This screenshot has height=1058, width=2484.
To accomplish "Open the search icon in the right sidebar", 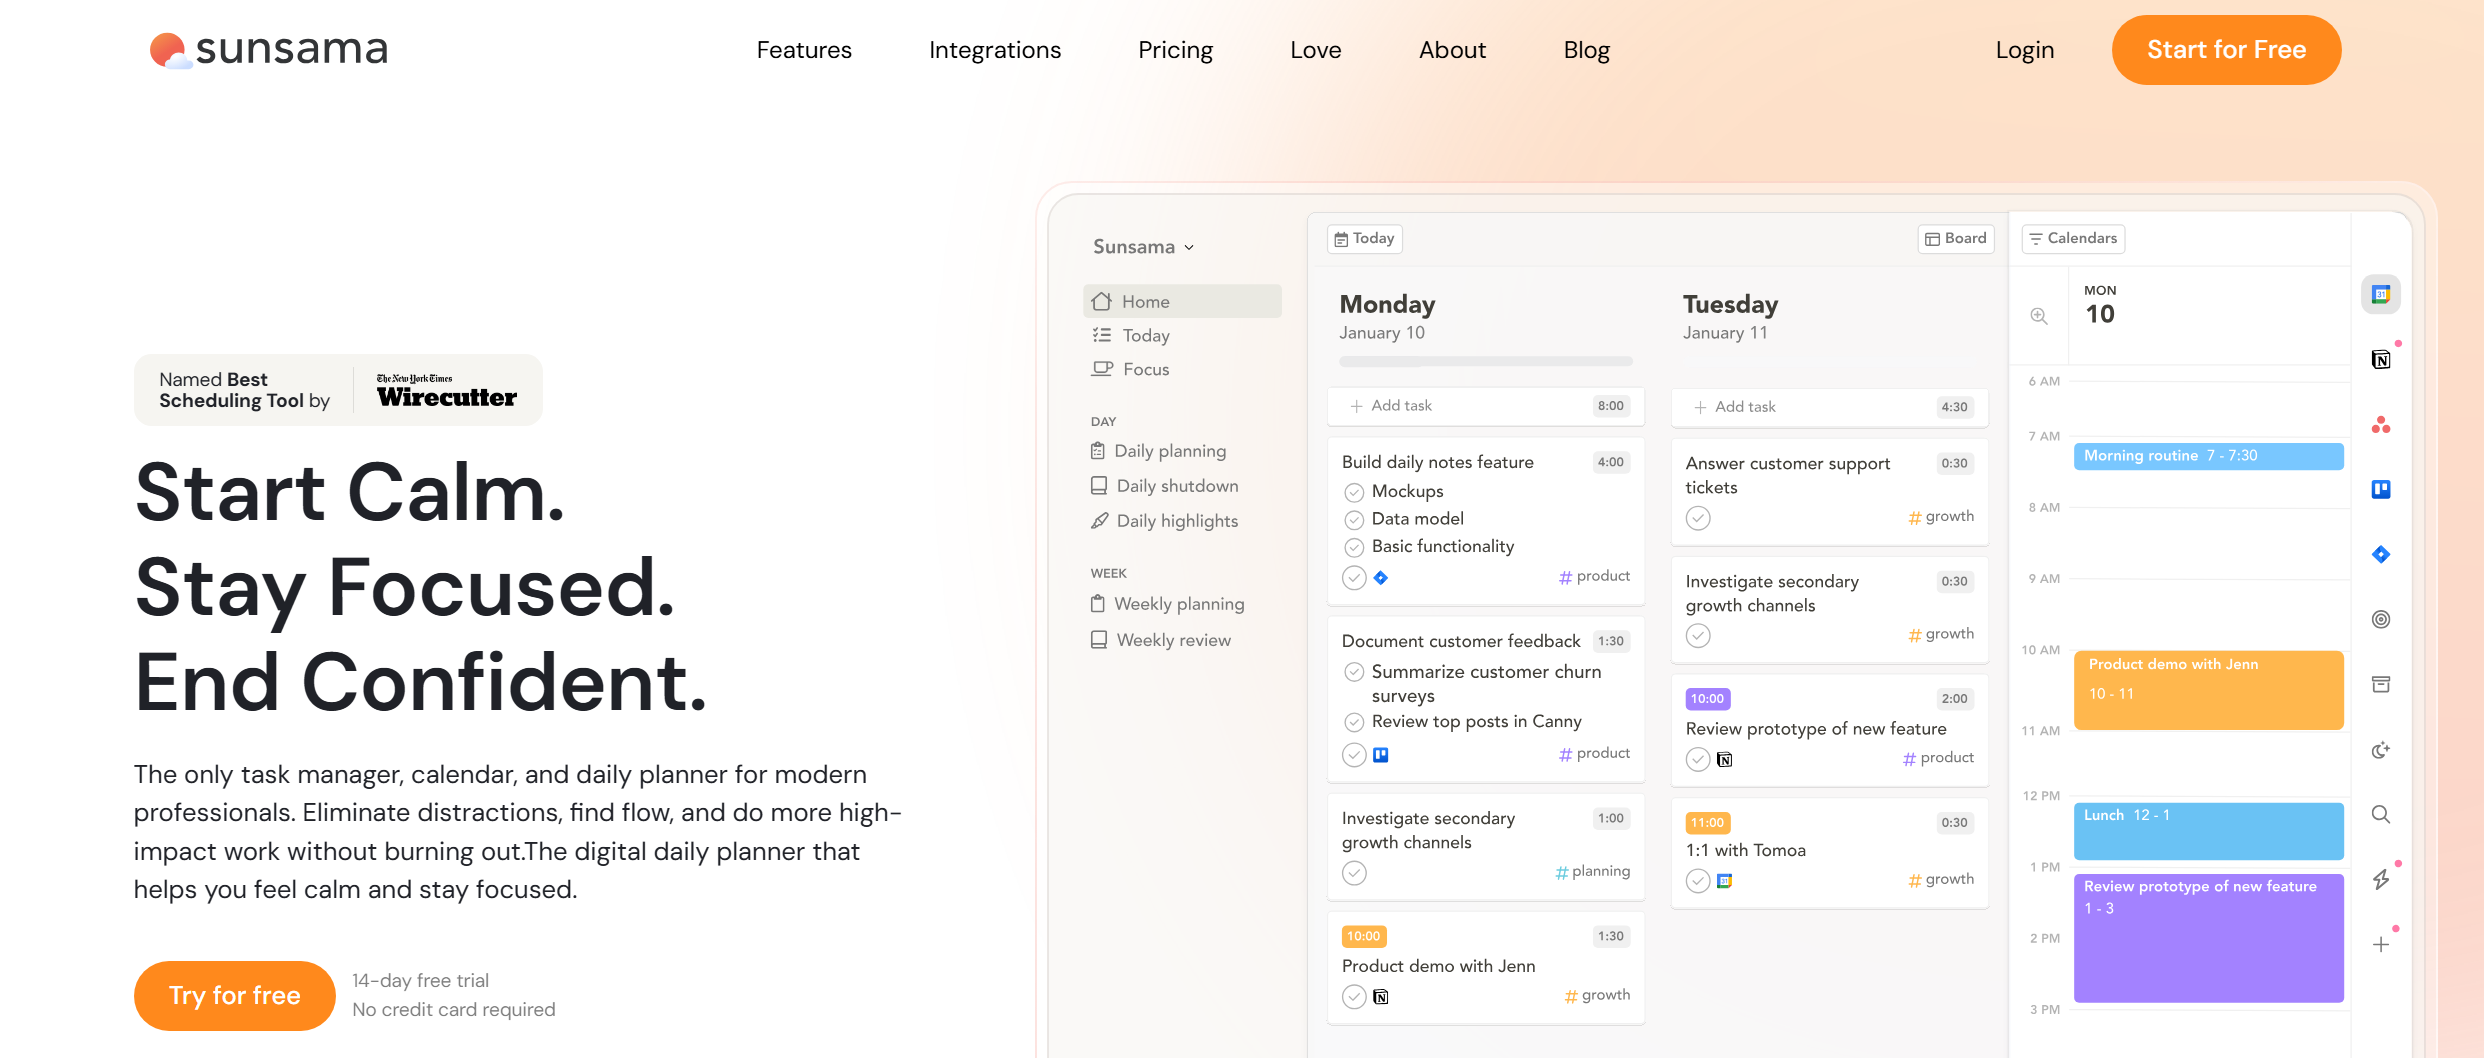I will coord(2381,815).
